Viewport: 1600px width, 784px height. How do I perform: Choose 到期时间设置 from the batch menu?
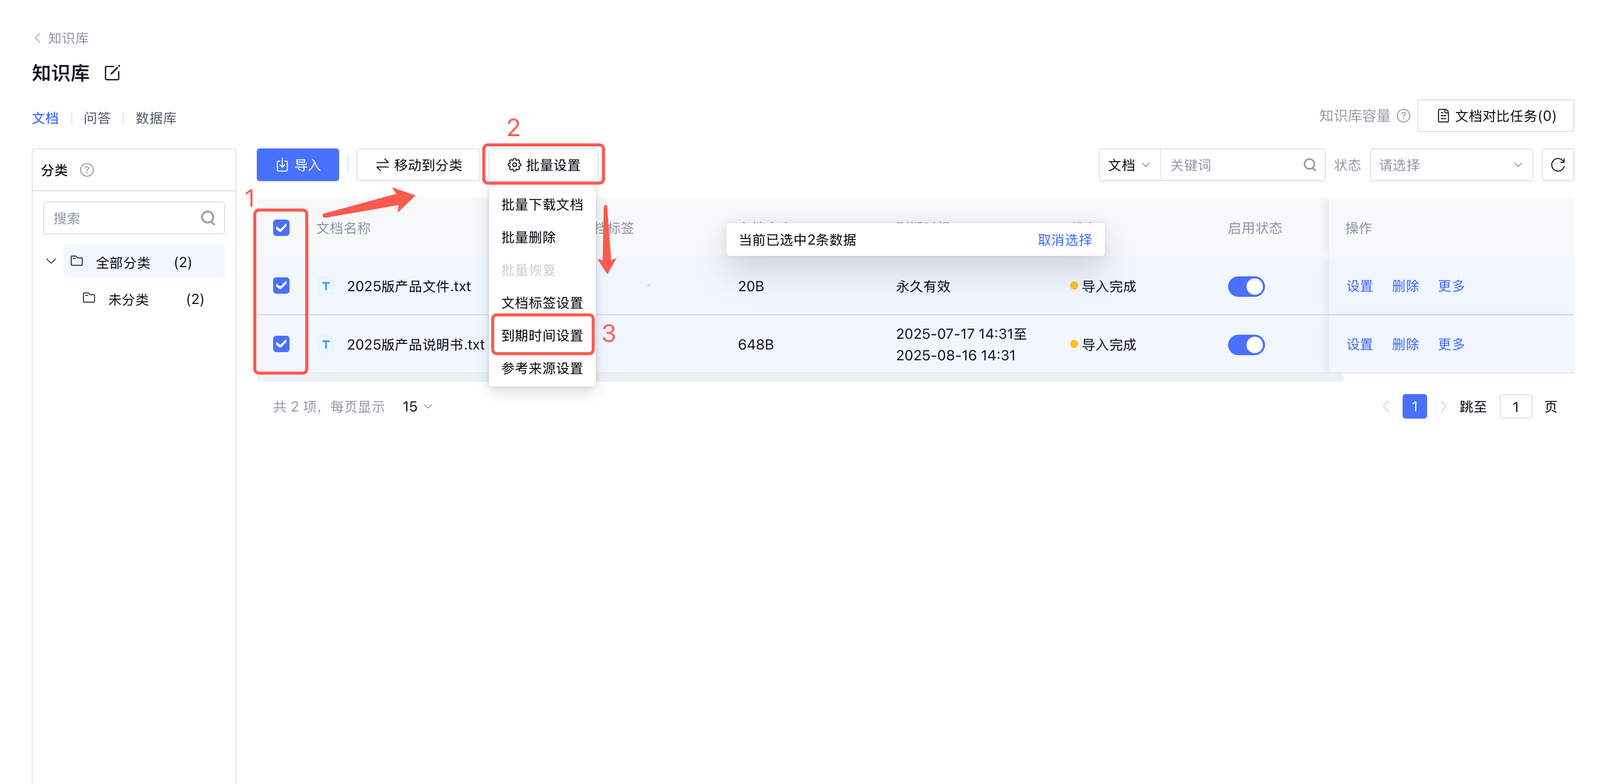click(542, 335)
